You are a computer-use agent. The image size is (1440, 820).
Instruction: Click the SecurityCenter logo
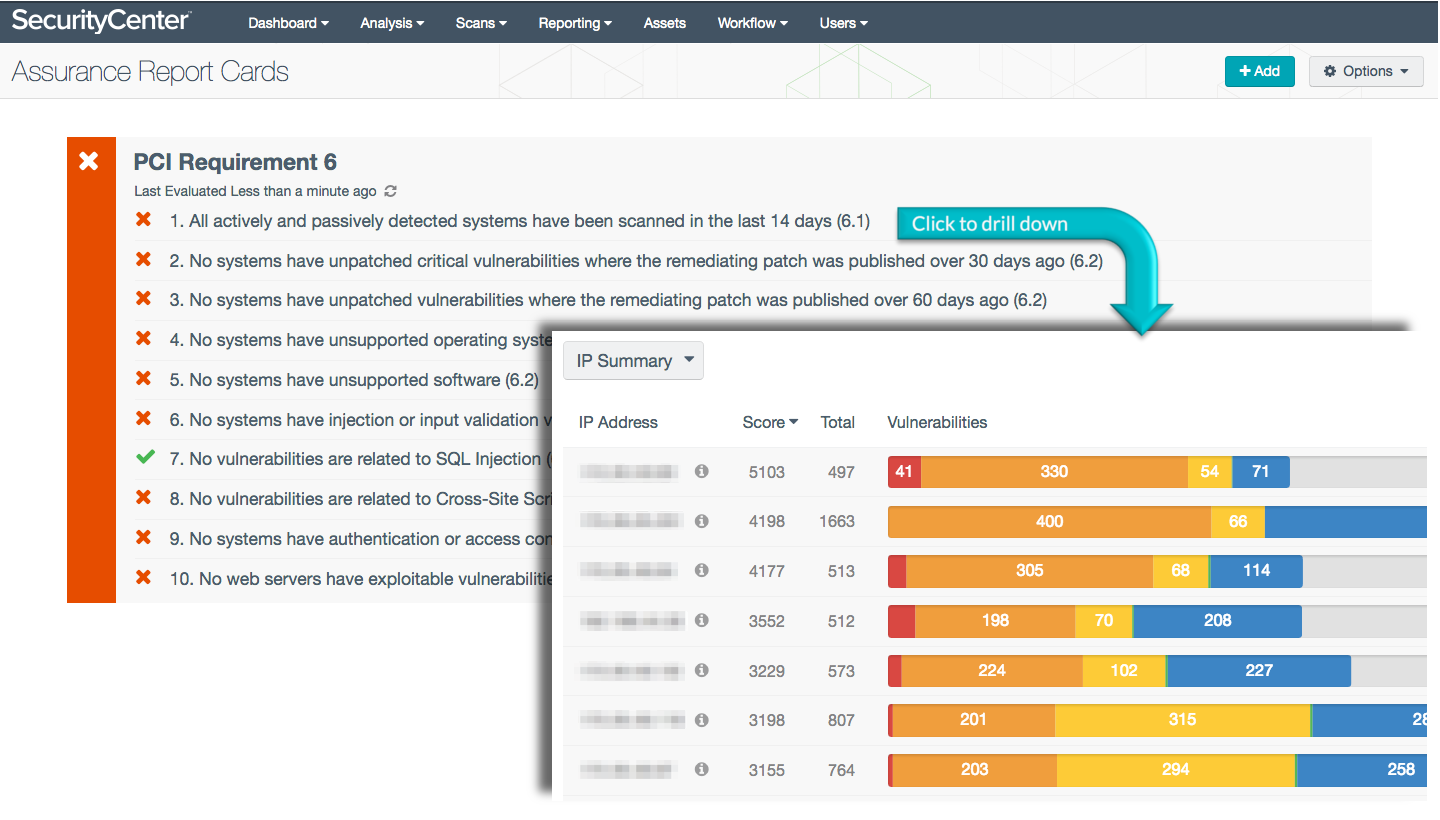(101, 21)
